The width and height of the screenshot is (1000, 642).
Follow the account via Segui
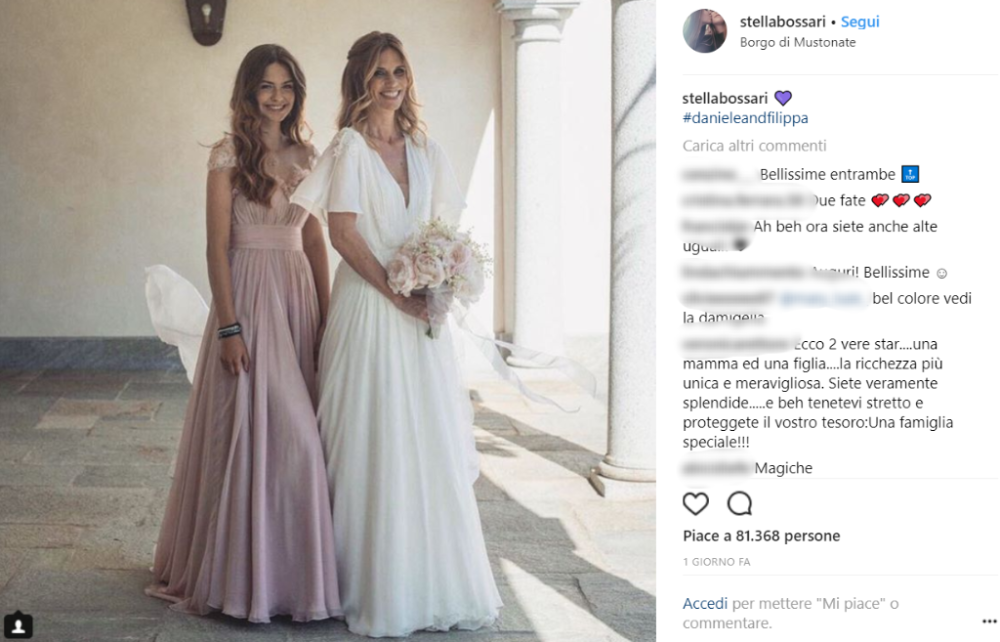(x=860, y=22)
